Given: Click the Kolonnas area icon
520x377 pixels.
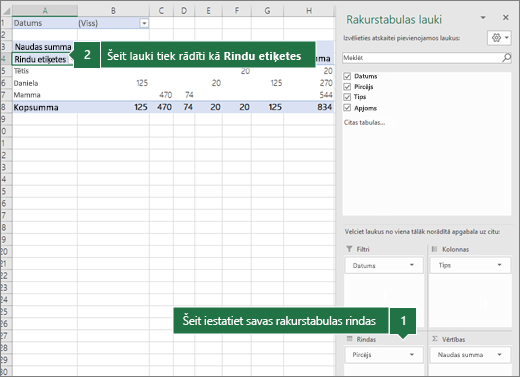Looking at the screenshot, I should coord(434,249).
